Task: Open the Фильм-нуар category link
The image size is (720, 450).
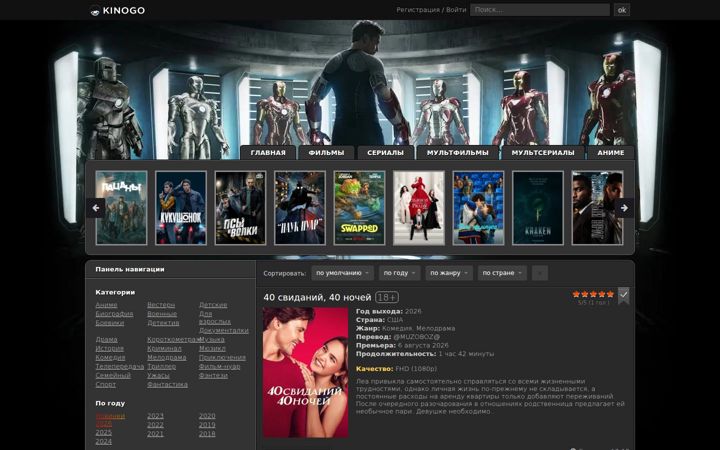Action: [219, 366]
